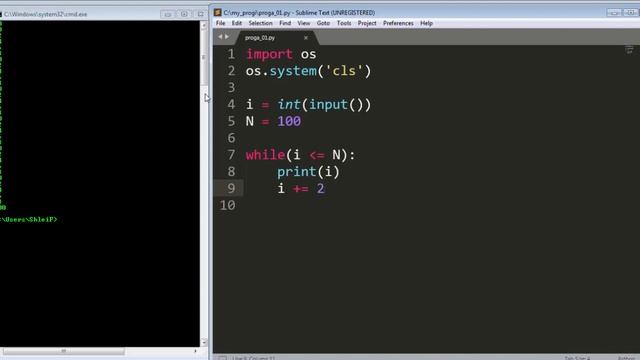Click the 'import' keyword on line 1

pyautogui.click(x=269, y=54)
